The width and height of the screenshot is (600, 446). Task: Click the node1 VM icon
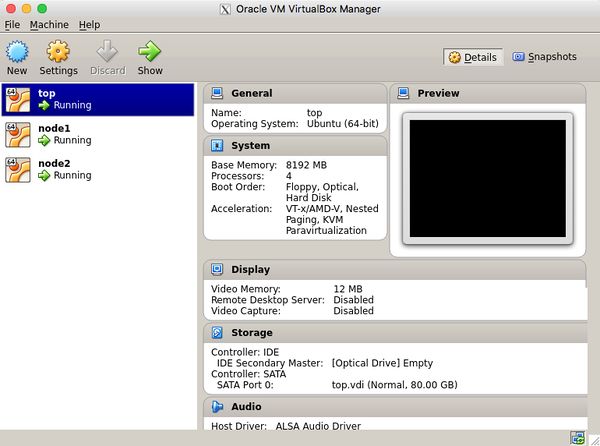(18, 134)
